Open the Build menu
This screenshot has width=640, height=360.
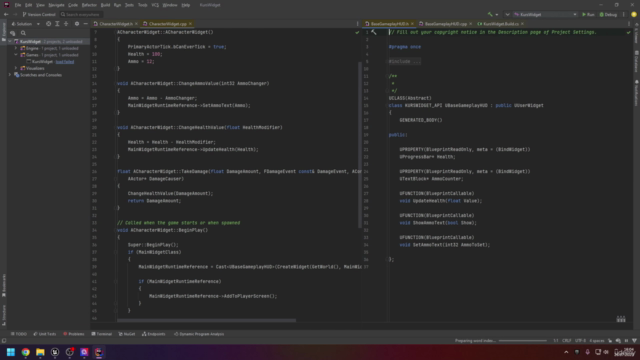pos(105,5)
